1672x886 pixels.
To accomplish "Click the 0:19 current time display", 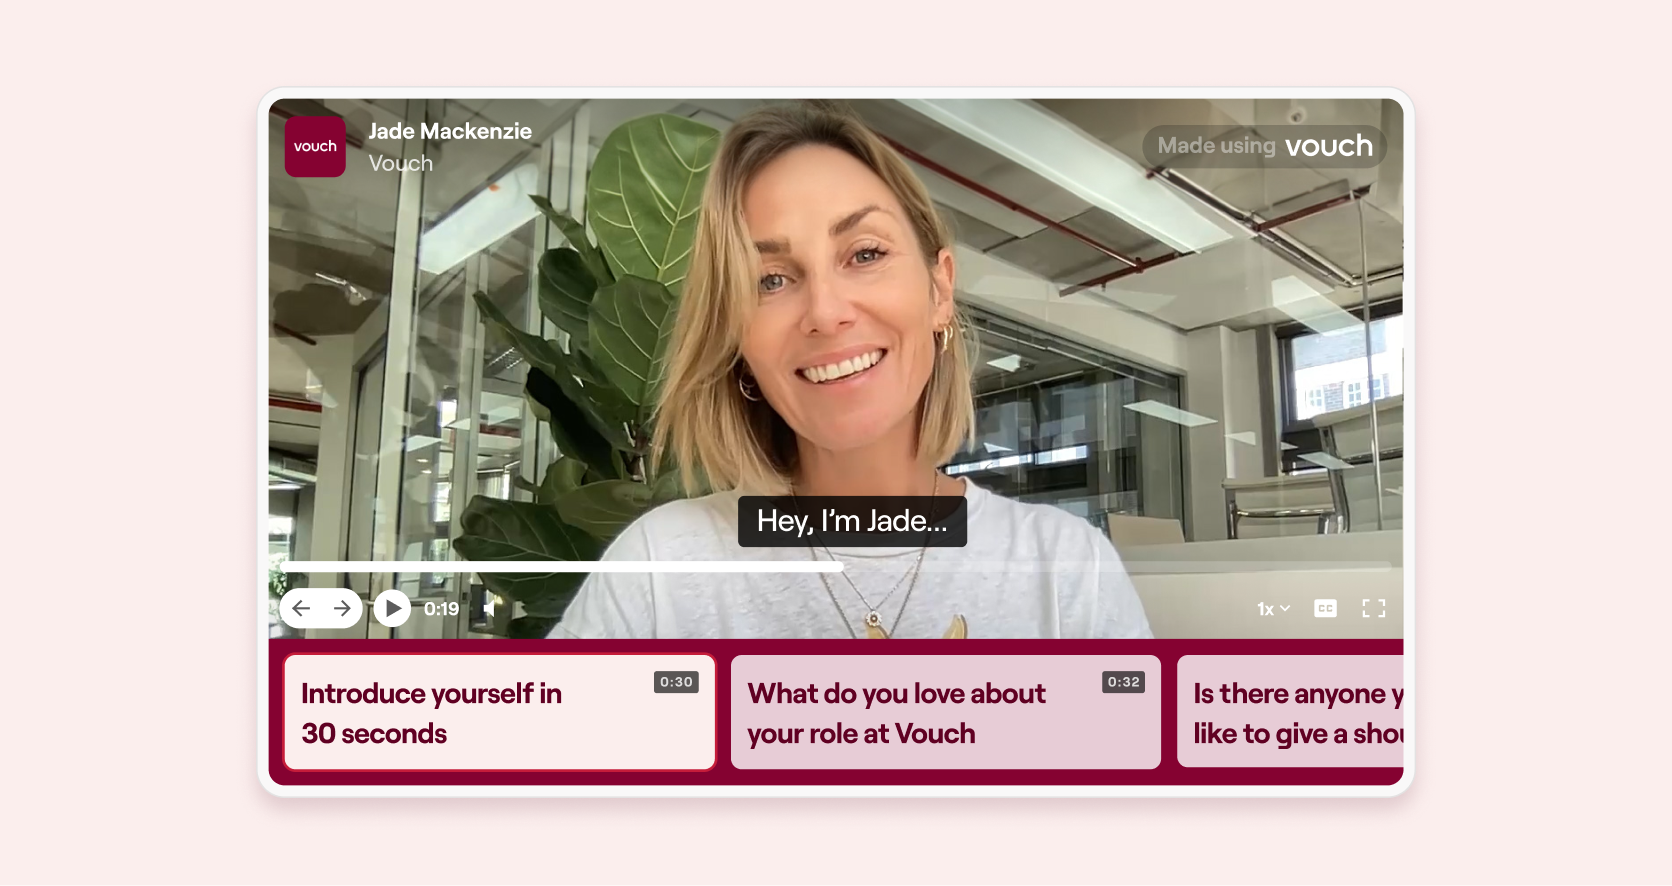I will (x=441, y=609).
